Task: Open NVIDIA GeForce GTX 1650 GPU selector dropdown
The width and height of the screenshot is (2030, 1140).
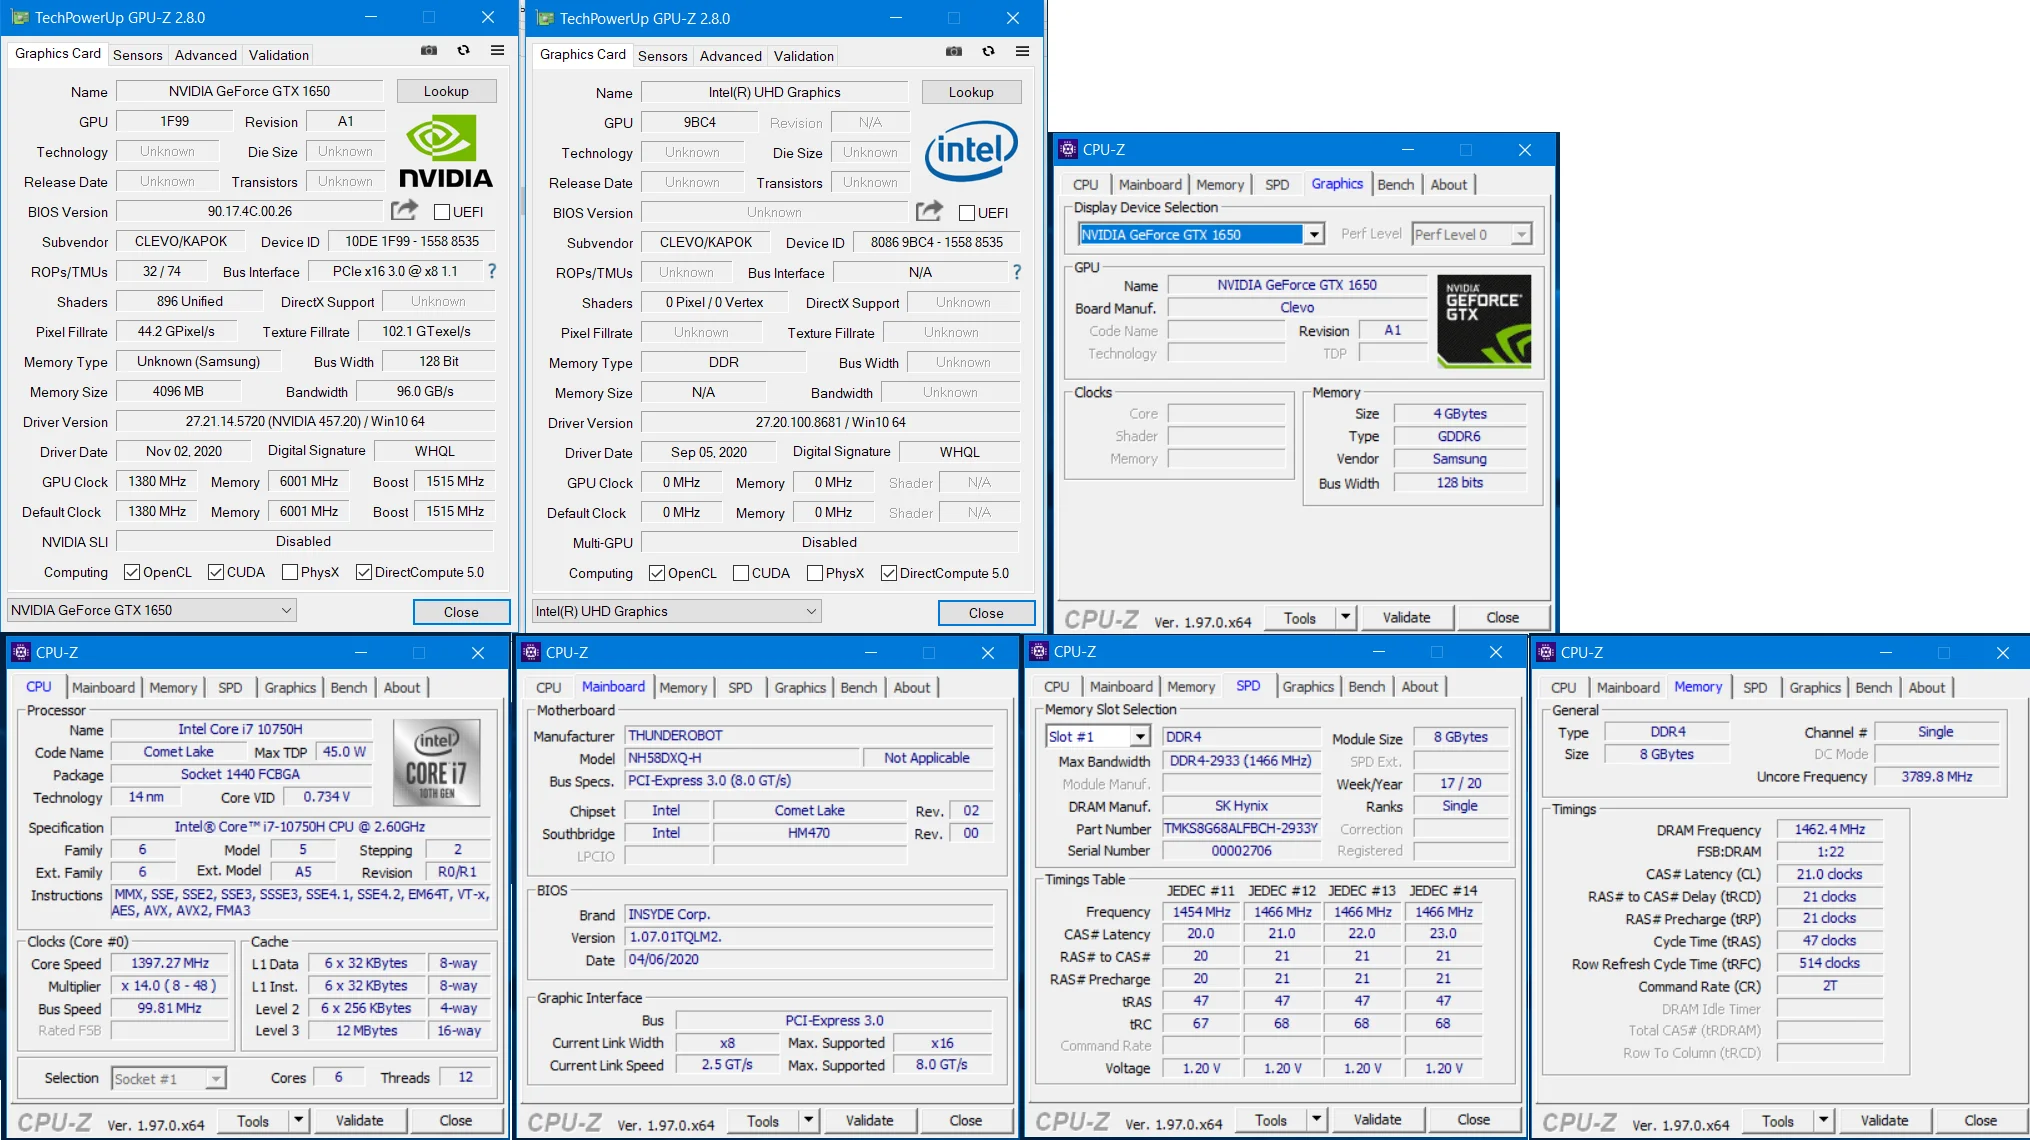Action: coord(286,610)
